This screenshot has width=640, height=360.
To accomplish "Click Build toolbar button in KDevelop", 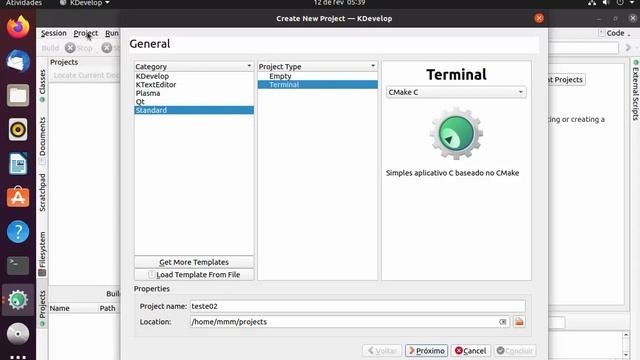I will (x=51, y=48).
